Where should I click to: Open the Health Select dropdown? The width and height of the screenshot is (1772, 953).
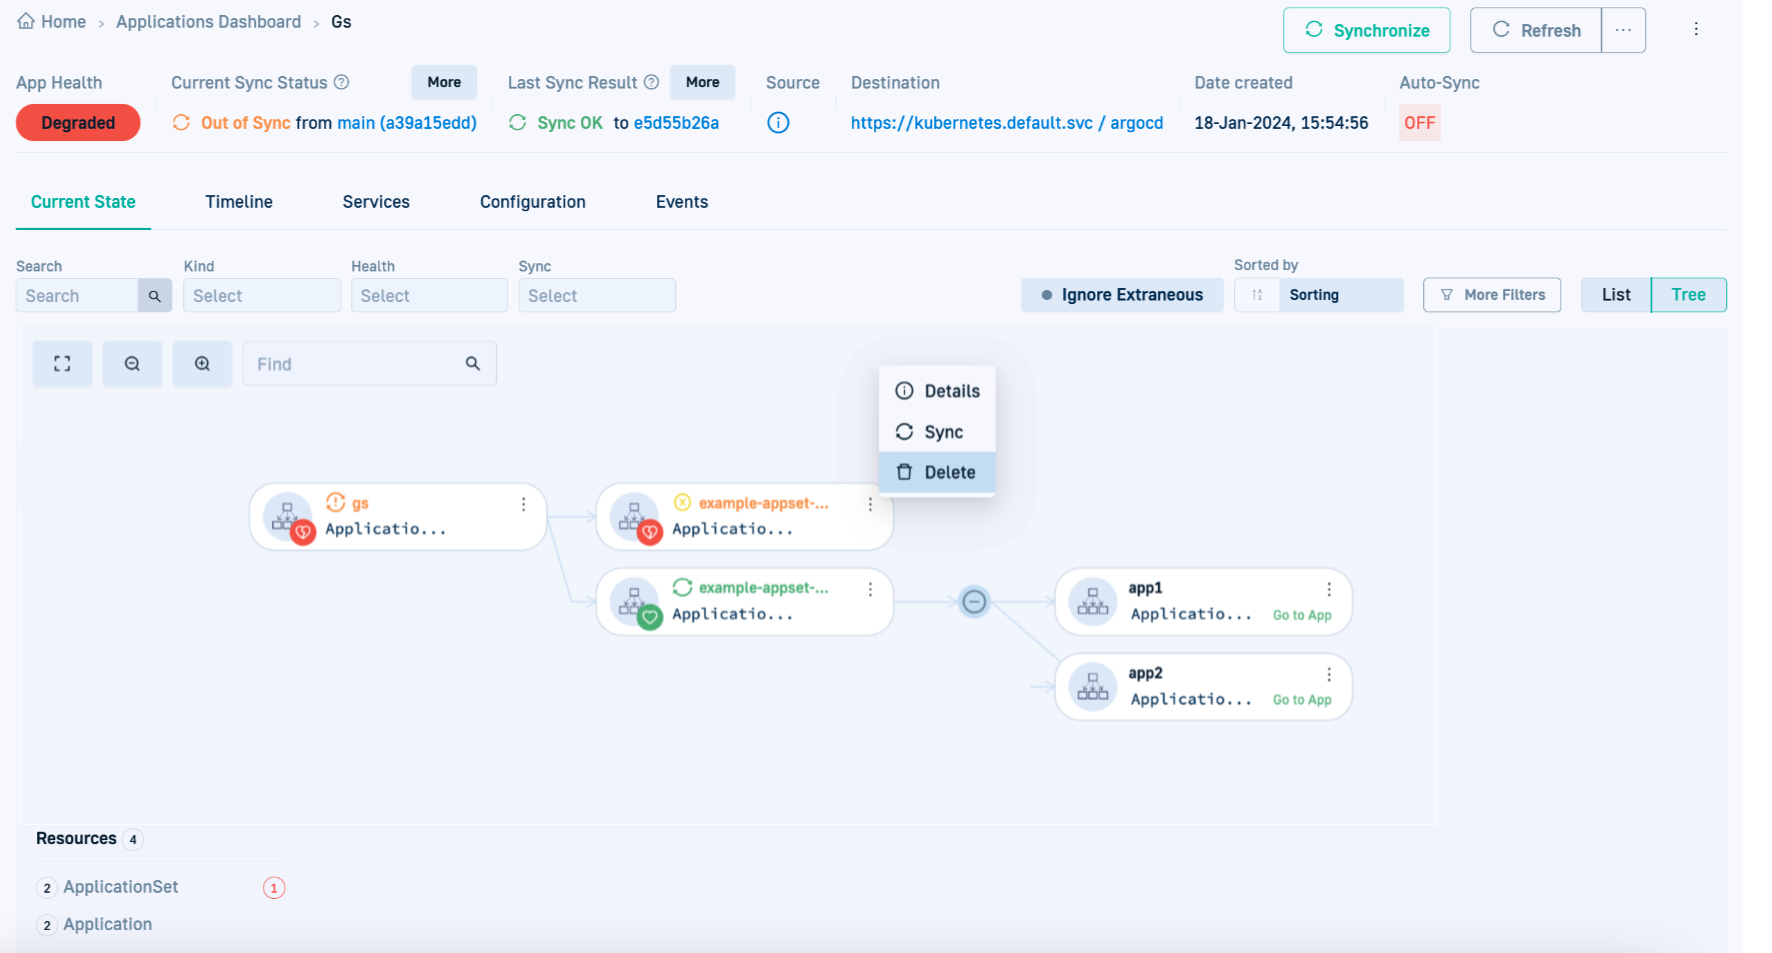click(x=429, y=296)
